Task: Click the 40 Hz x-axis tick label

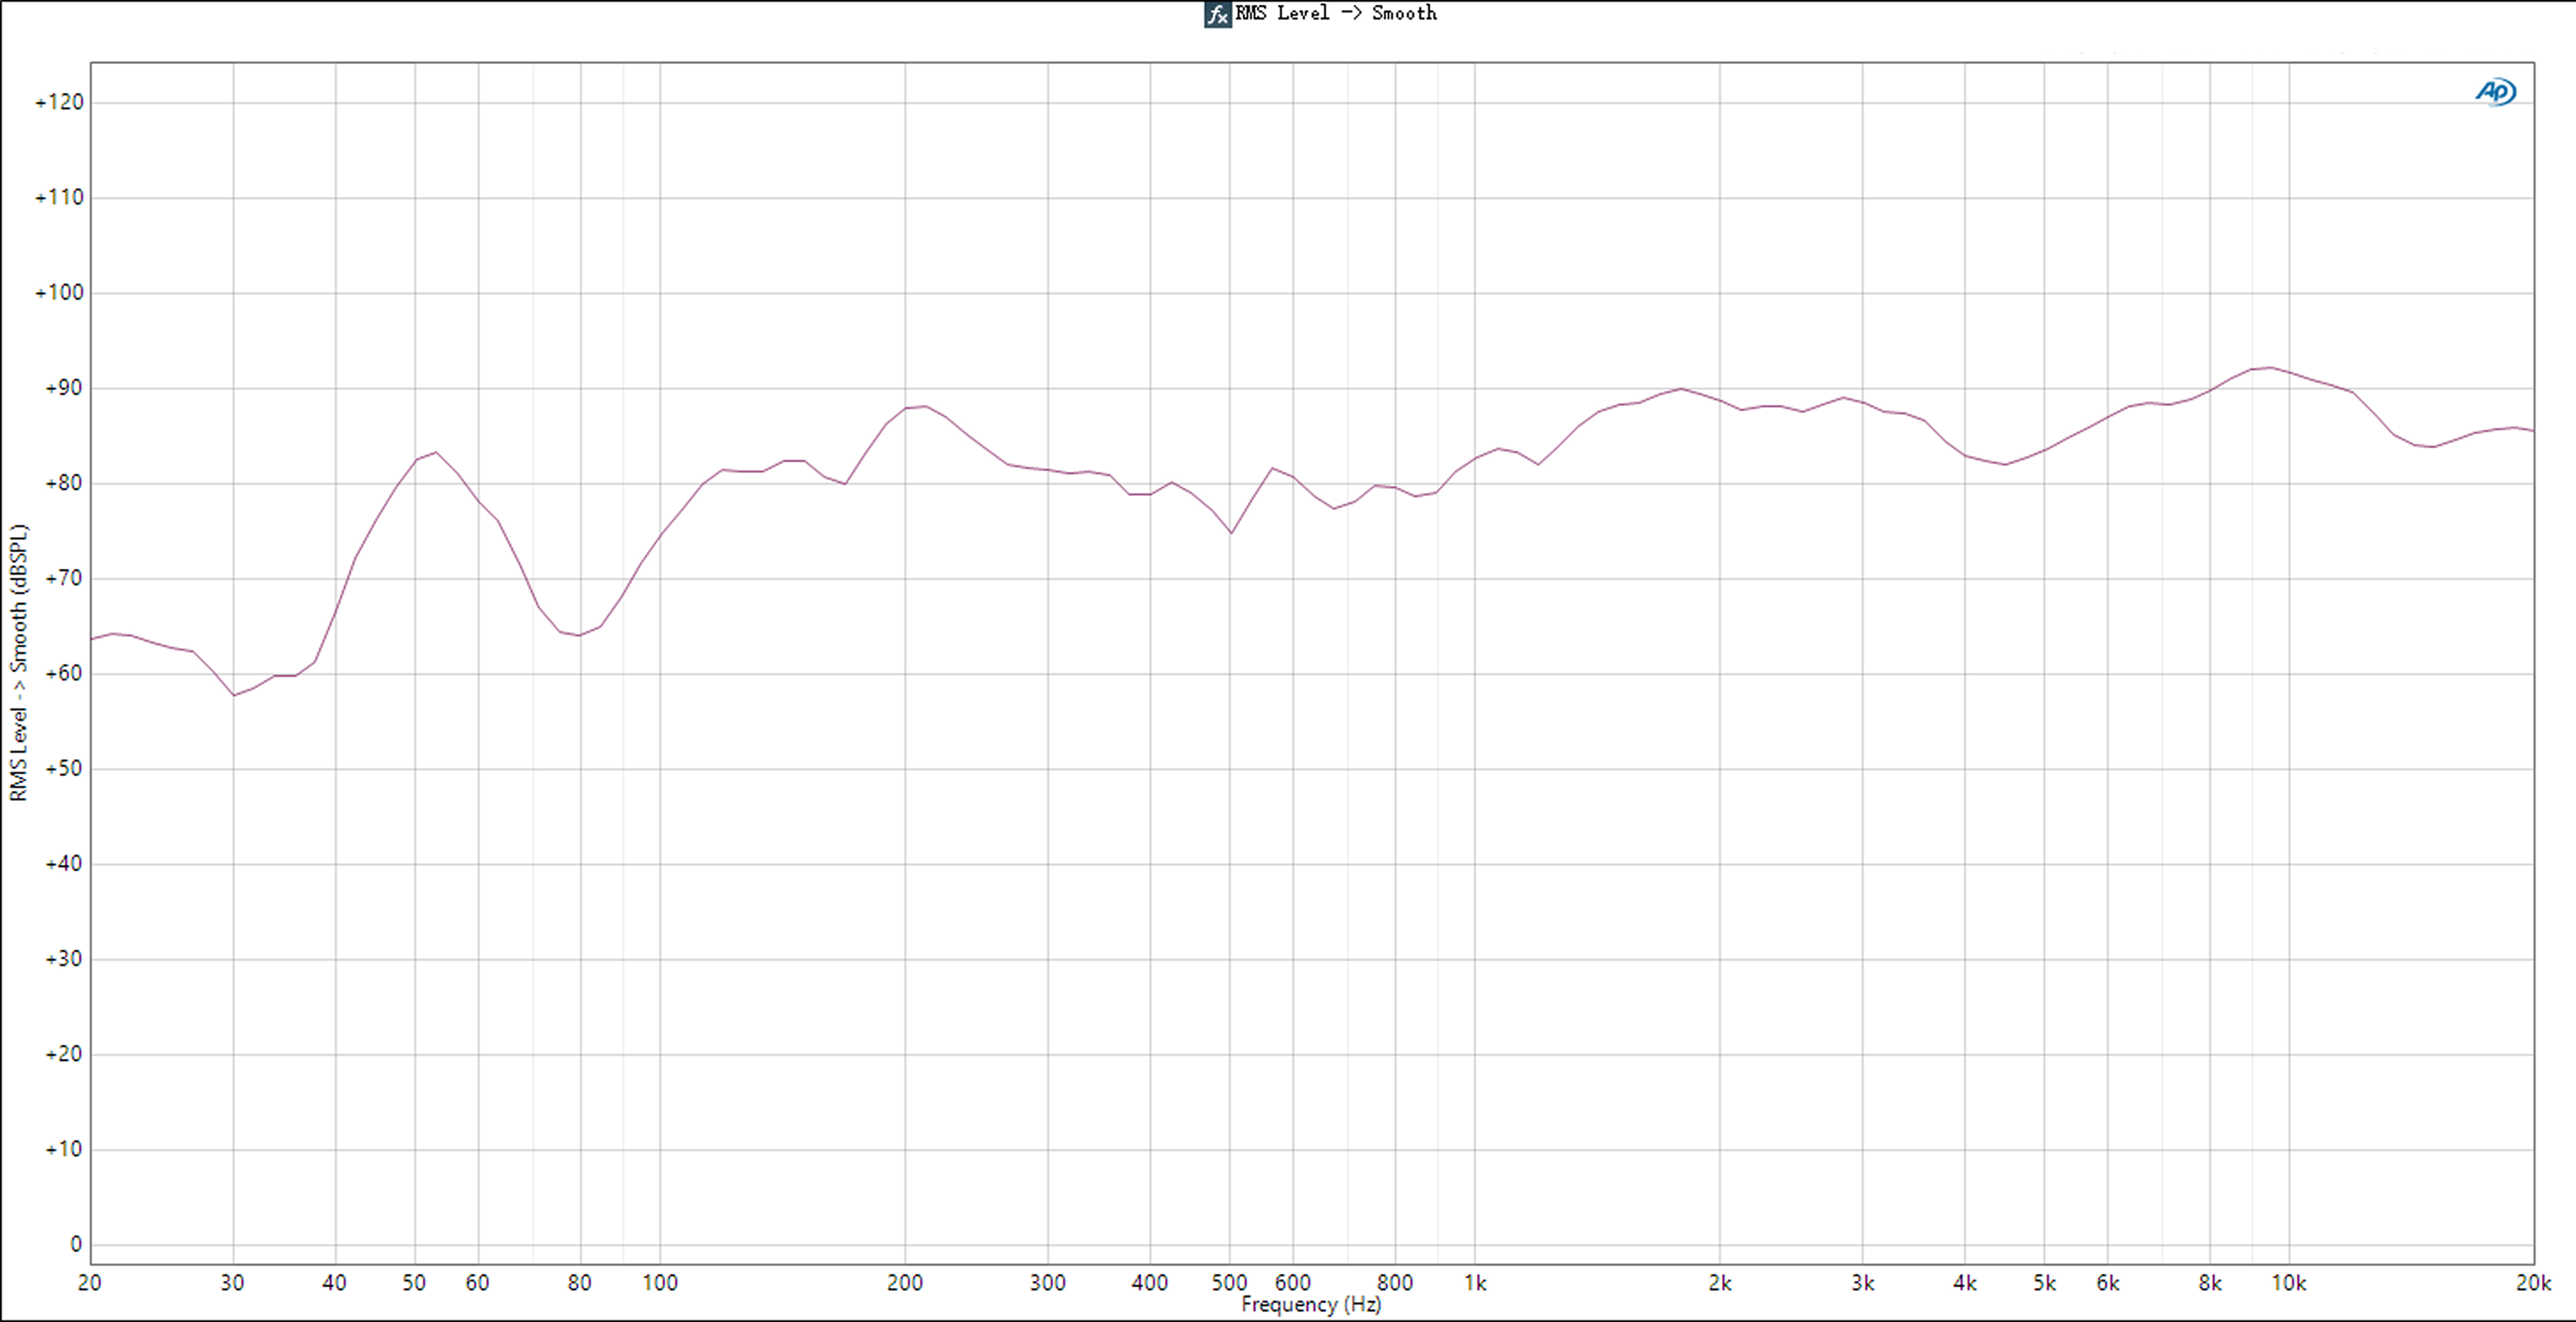Action: click(334, 1283)
